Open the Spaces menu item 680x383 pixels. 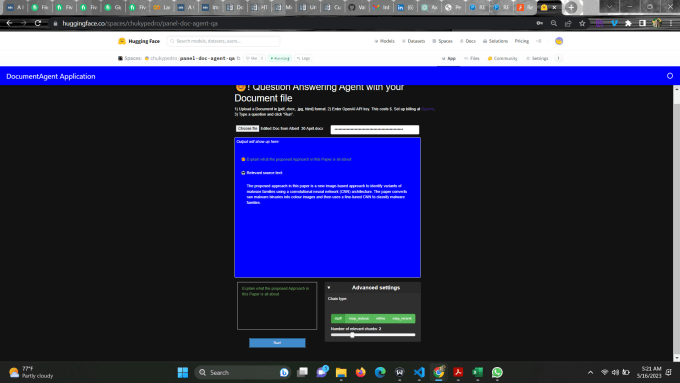[442, 41]
